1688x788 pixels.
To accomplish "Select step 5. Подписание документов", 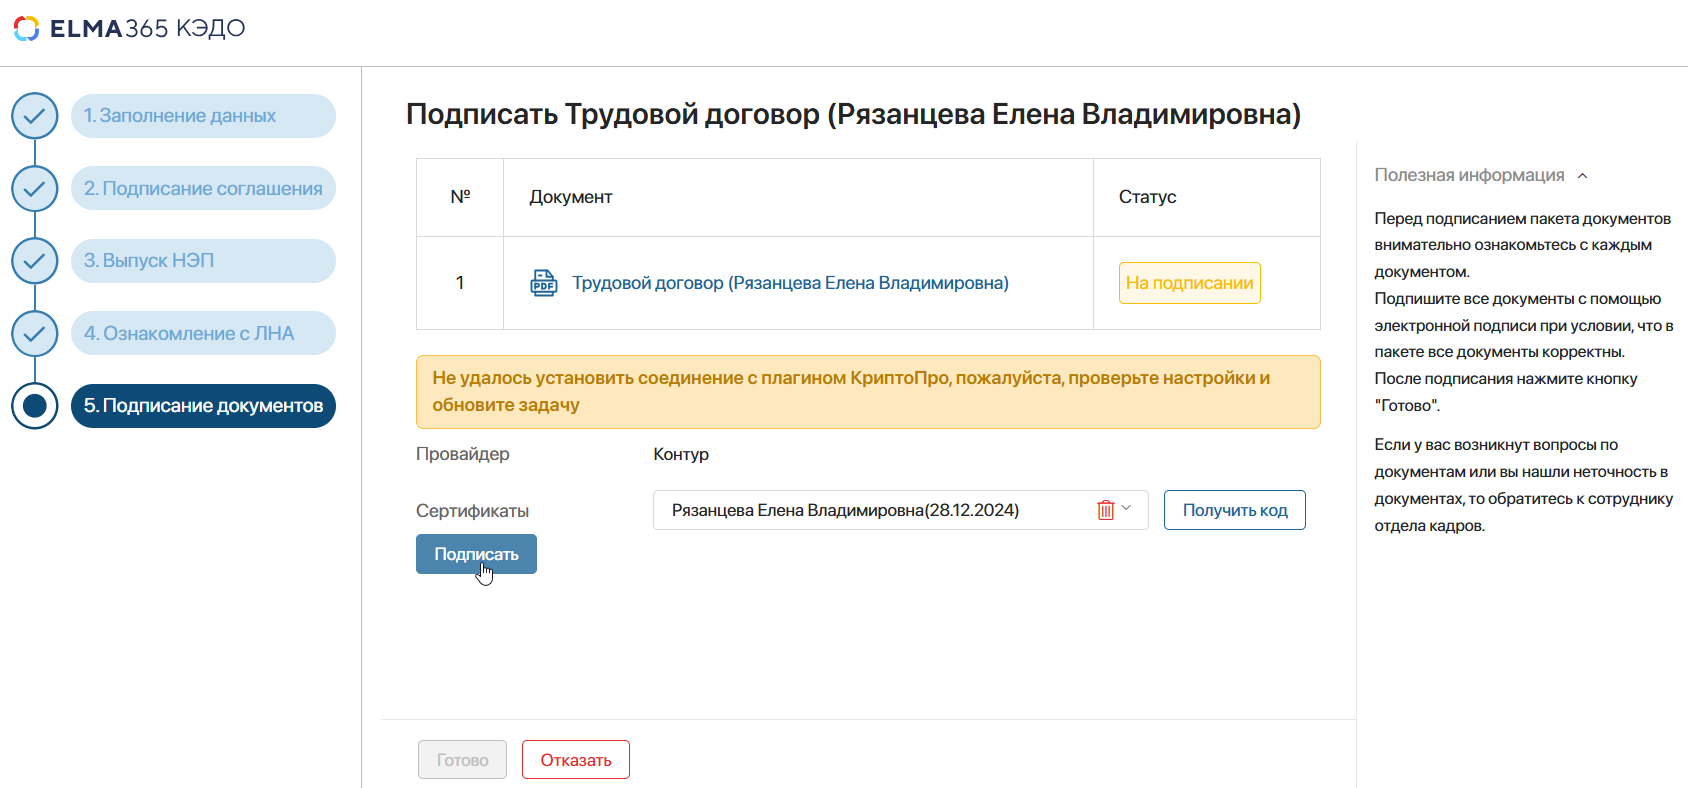I will [203, 406].
